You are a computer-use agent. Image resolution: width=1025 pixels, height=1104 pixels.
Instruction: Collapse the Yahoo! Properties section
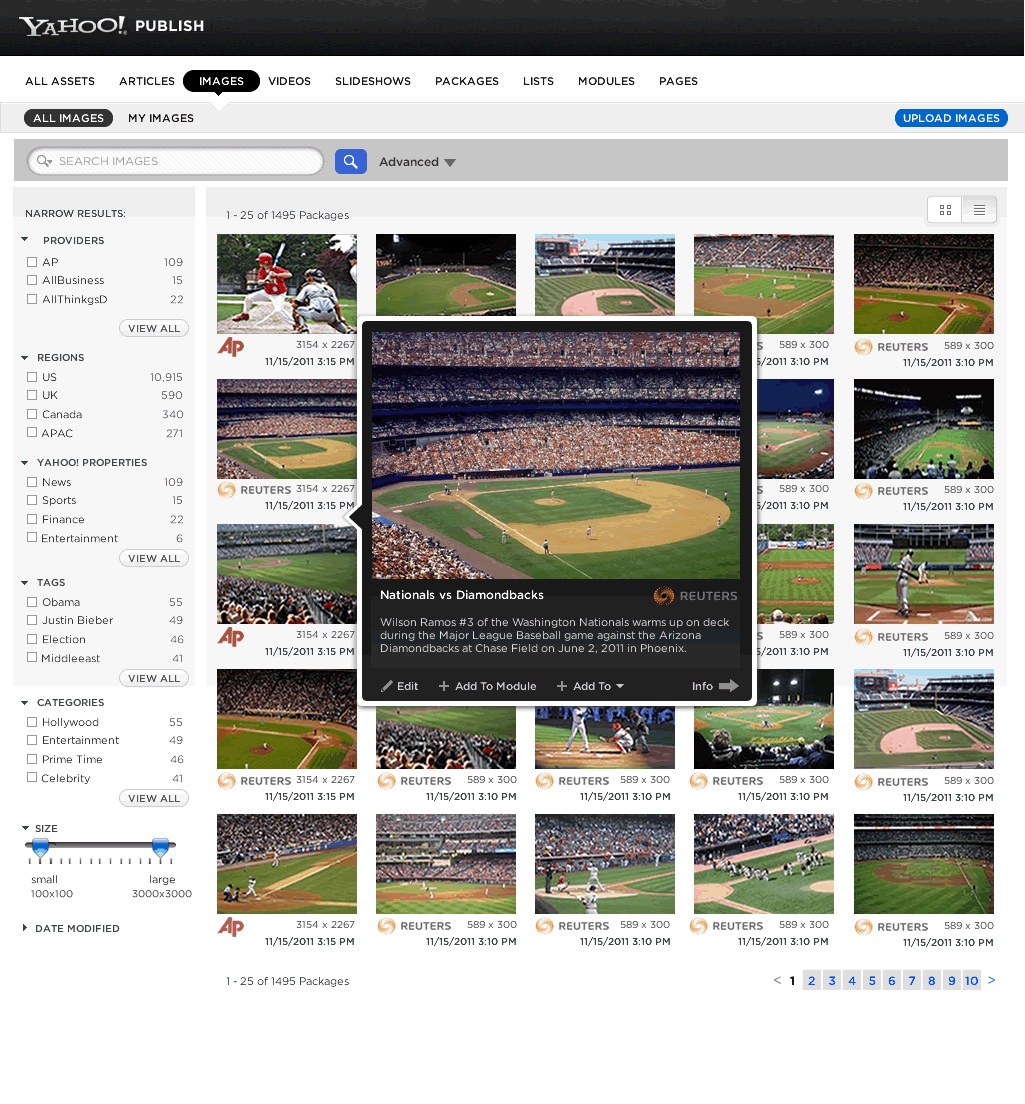click(x=25, y=463)
